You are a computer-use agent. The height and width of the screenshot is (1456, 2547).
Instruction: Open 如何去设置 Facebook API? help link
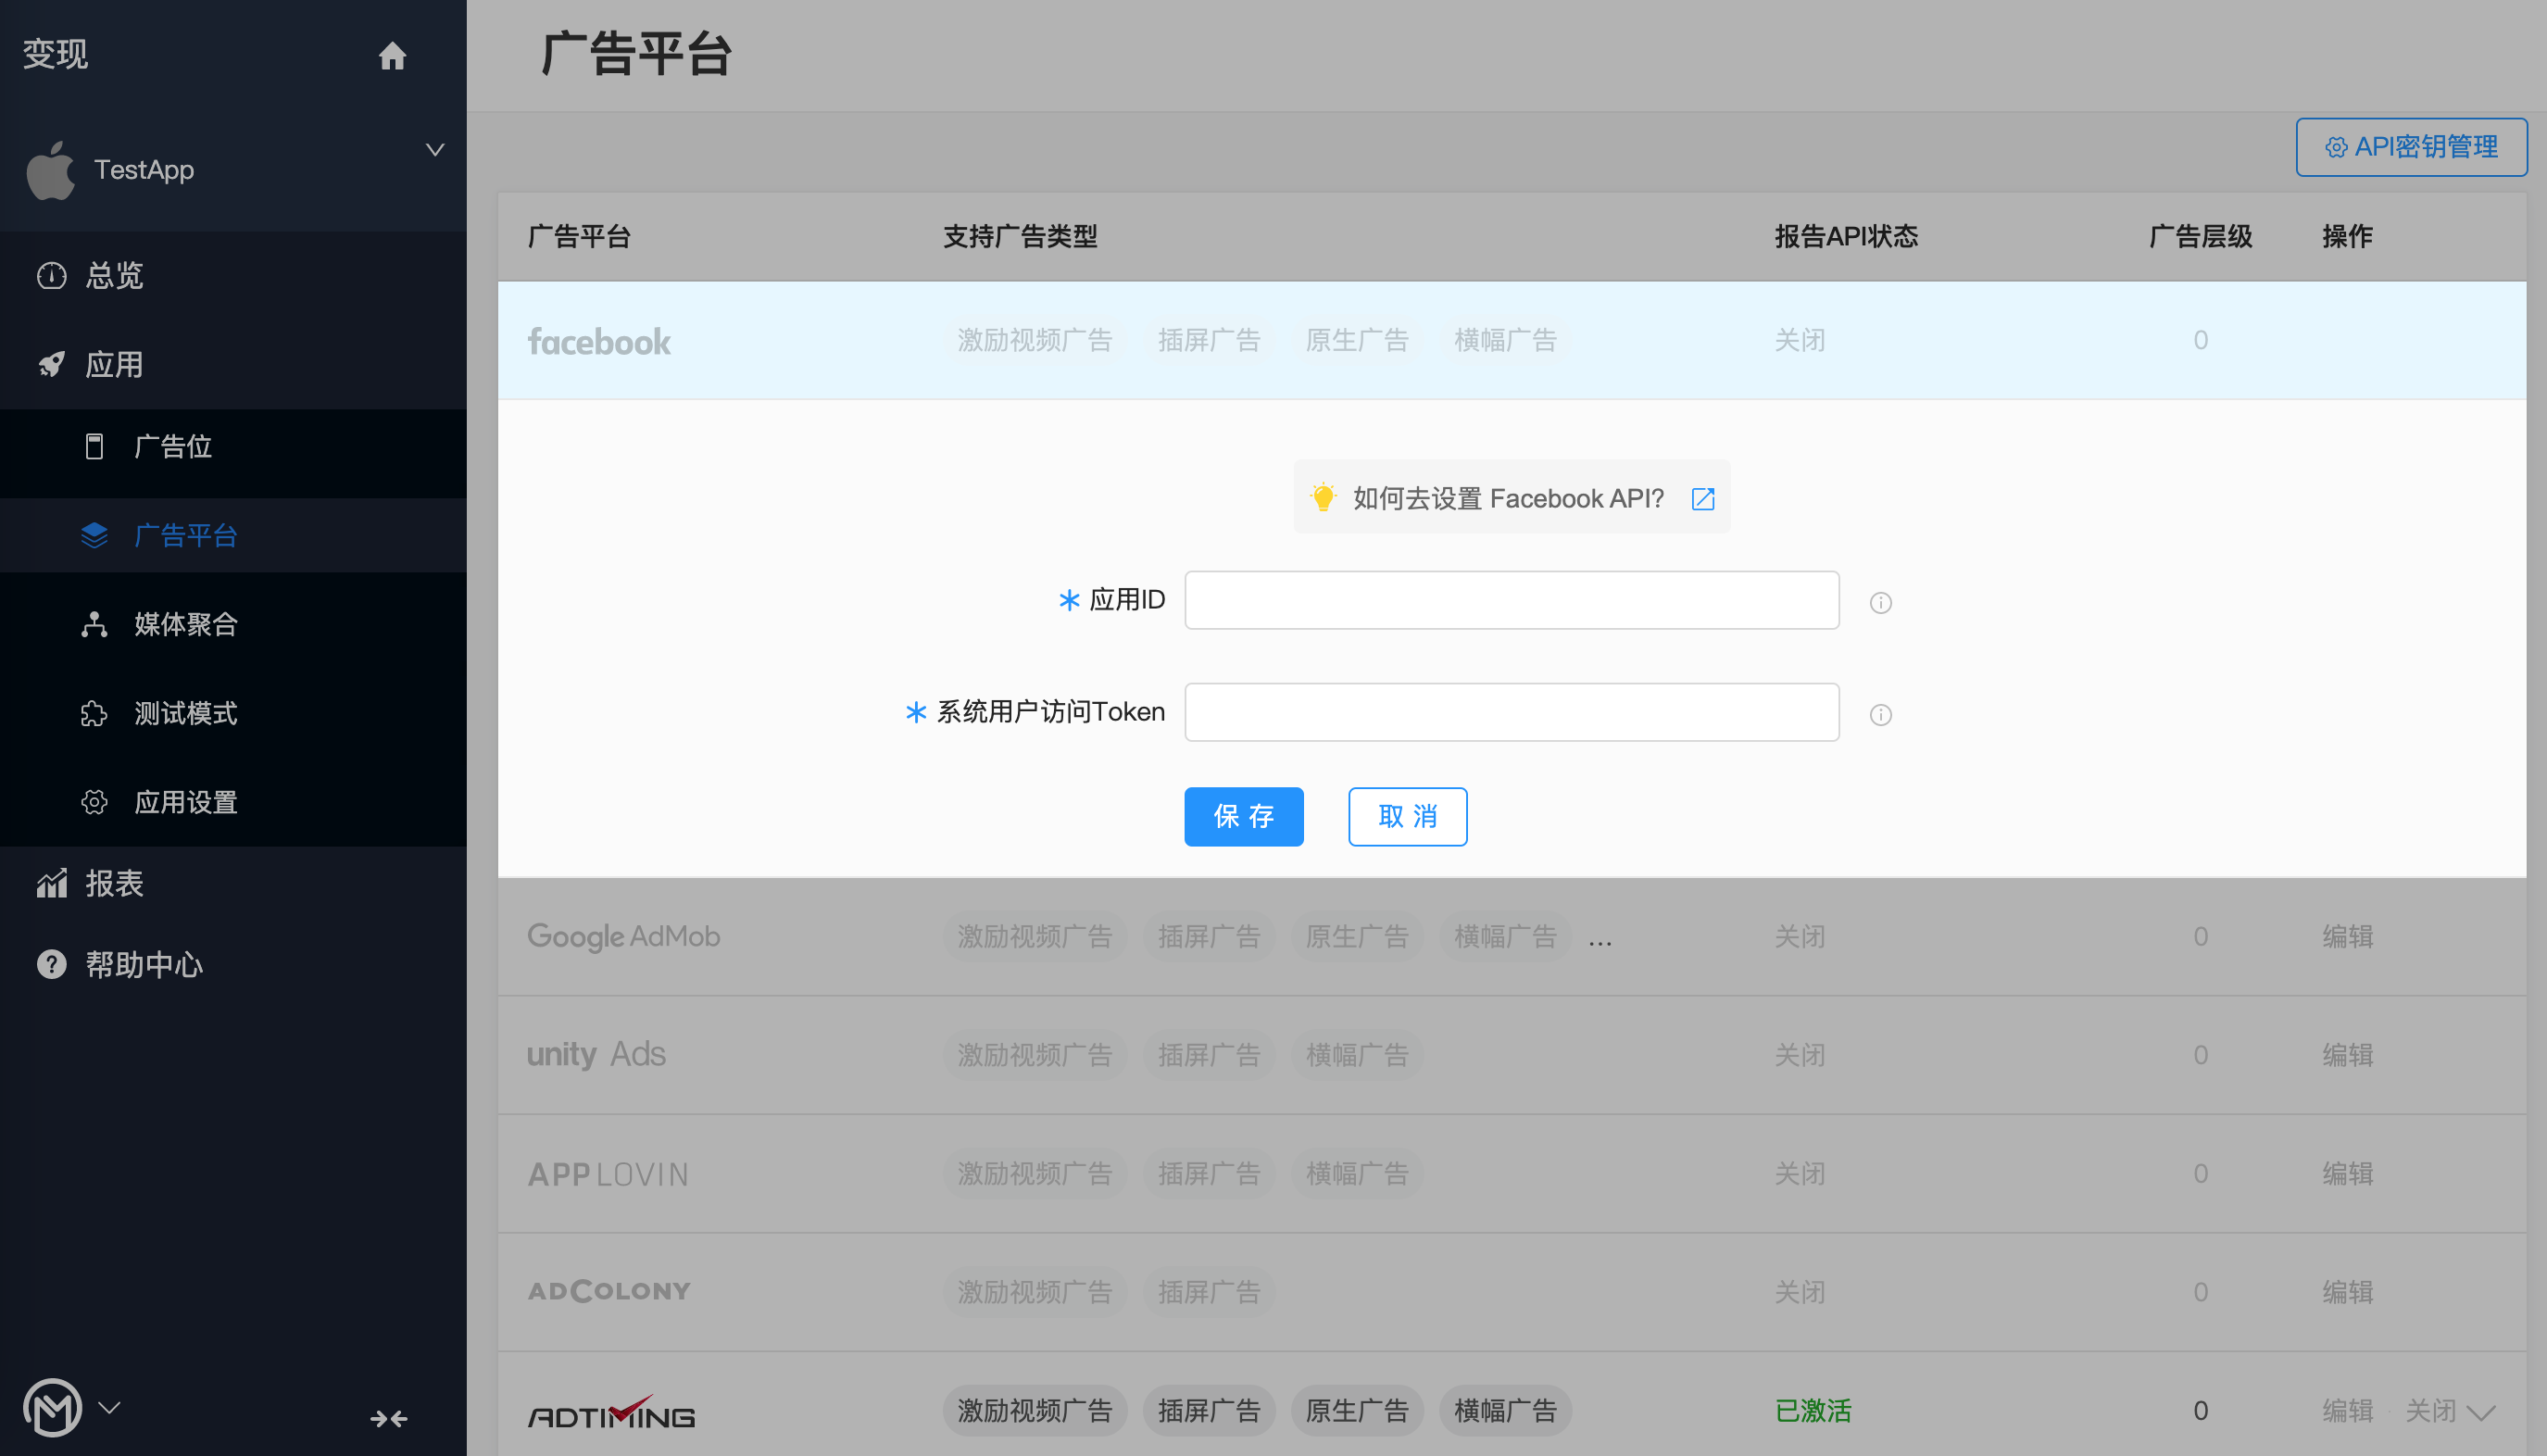pyautogui.click(x=1509, y=498)
